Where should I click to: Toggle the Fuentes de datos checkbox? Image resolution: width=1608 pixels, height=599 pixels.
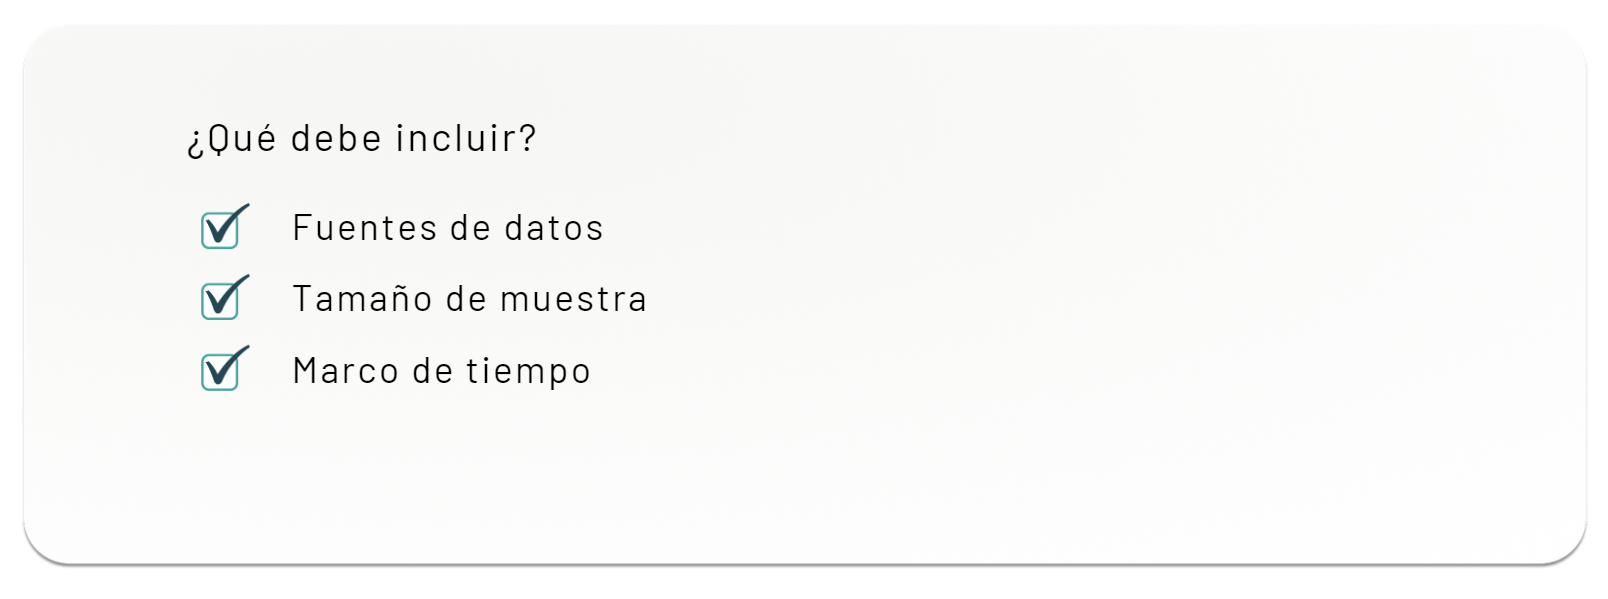pos(220,230)
